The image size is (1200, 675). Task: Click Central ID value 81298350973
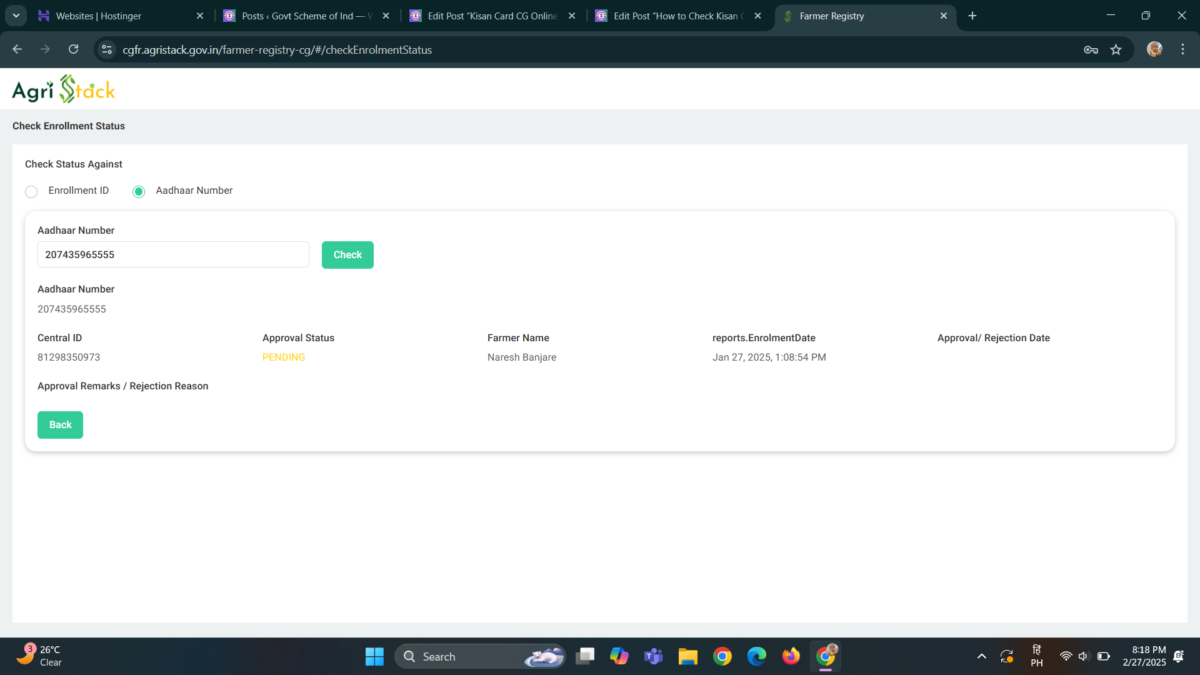pyautogui.click(x=69, y=357)
